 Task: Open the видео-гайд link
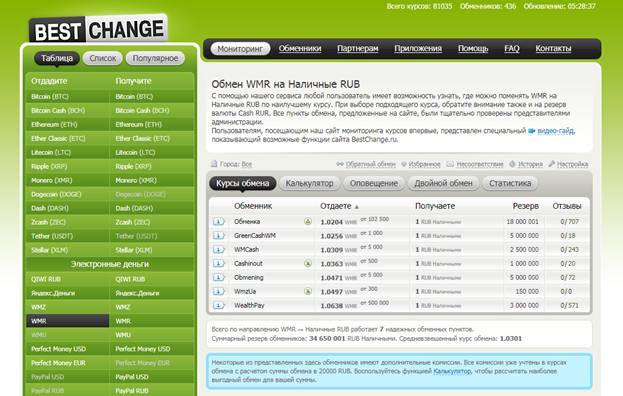point(556,131)
